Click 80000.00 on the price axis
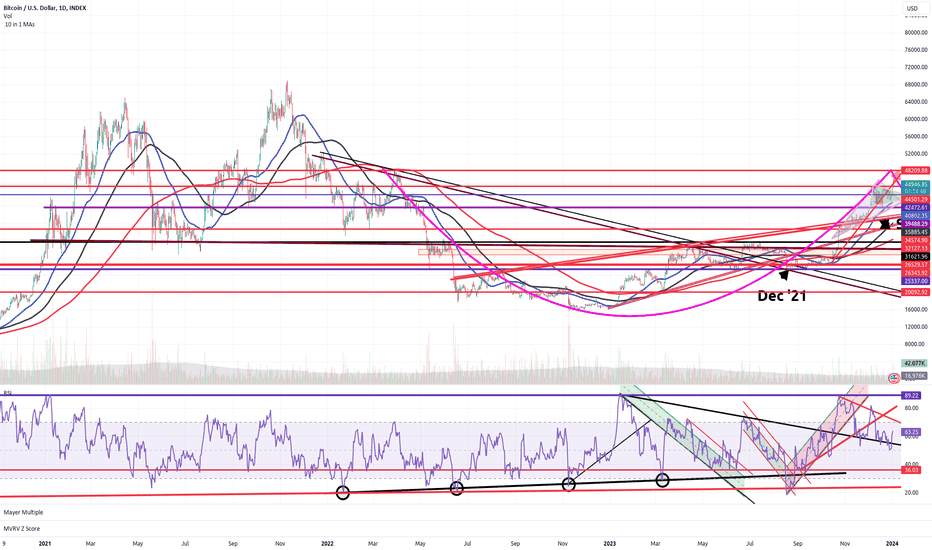Viewport: 932px width, 550px height. [x=915, y=33]
